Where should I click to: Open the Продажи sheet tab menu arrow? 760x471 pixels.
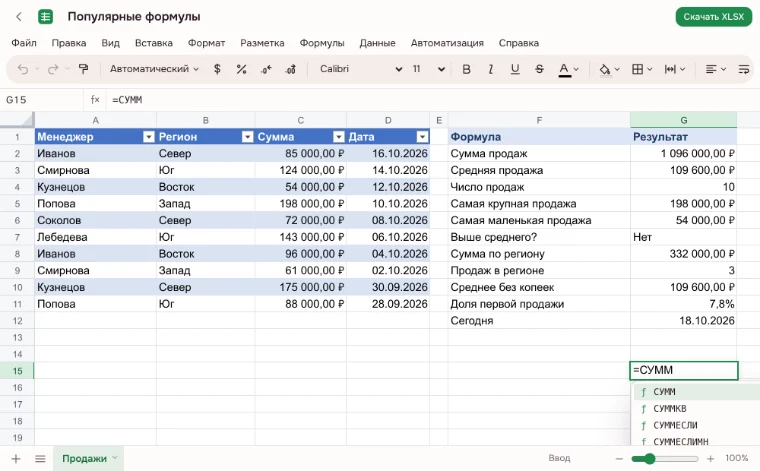[x=115, y=457]
